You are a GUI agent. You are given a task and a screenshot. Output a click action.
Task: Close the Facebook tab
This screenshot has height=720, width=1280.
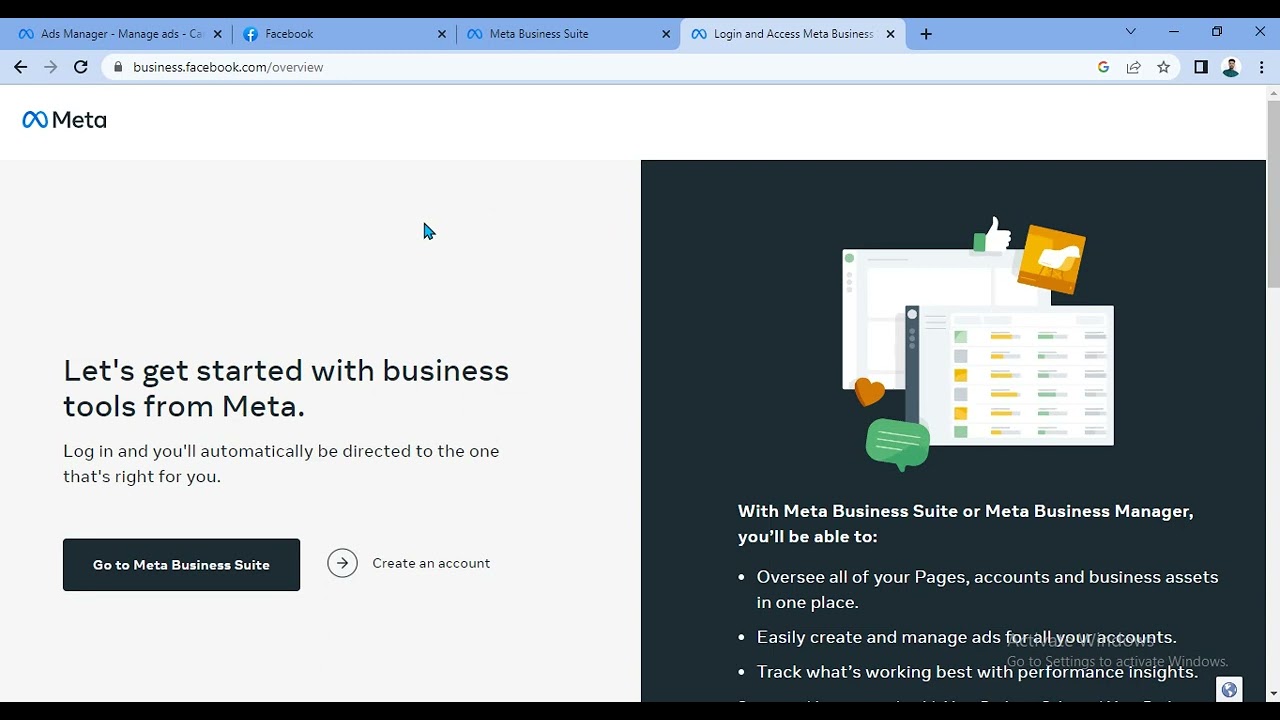pos(442,34)
